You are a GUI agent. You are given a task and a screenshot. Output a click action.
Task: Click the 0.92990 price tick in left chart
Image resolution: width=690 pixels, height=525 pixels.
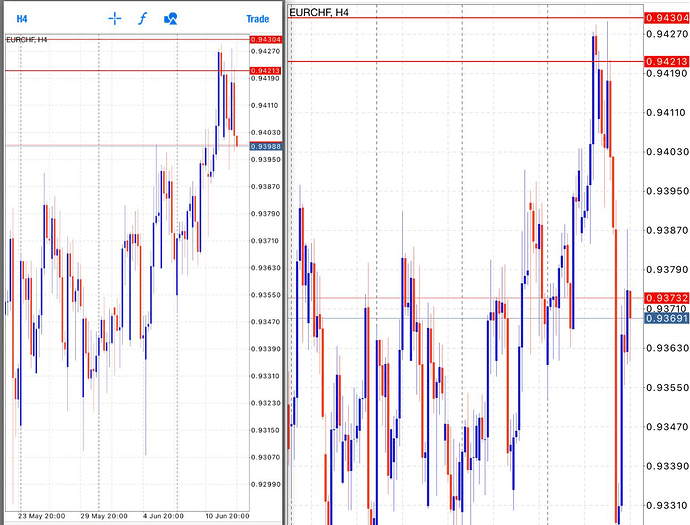[x=265, y=484]
